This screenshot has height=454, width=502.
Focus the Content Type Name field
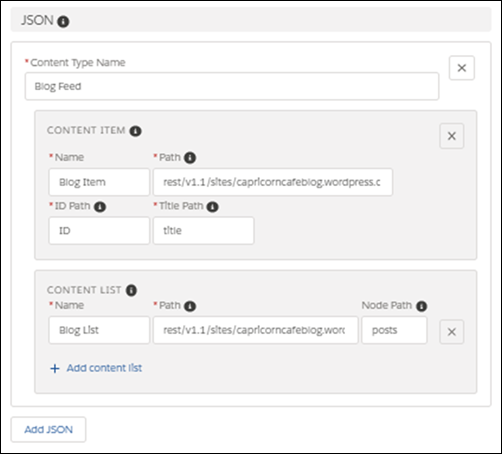(x=232, y=86)
